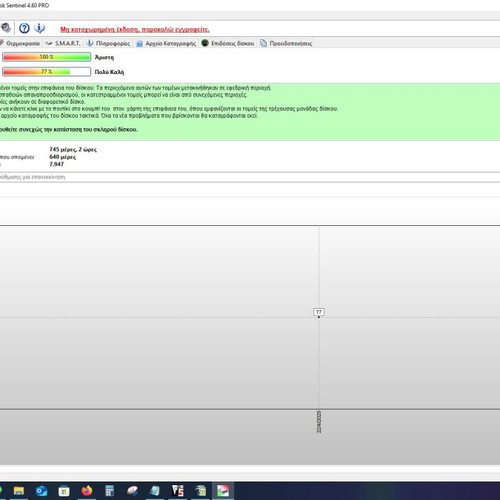
Task: Click the grey disk icon in the top toolbar
Action: [5, 28]
